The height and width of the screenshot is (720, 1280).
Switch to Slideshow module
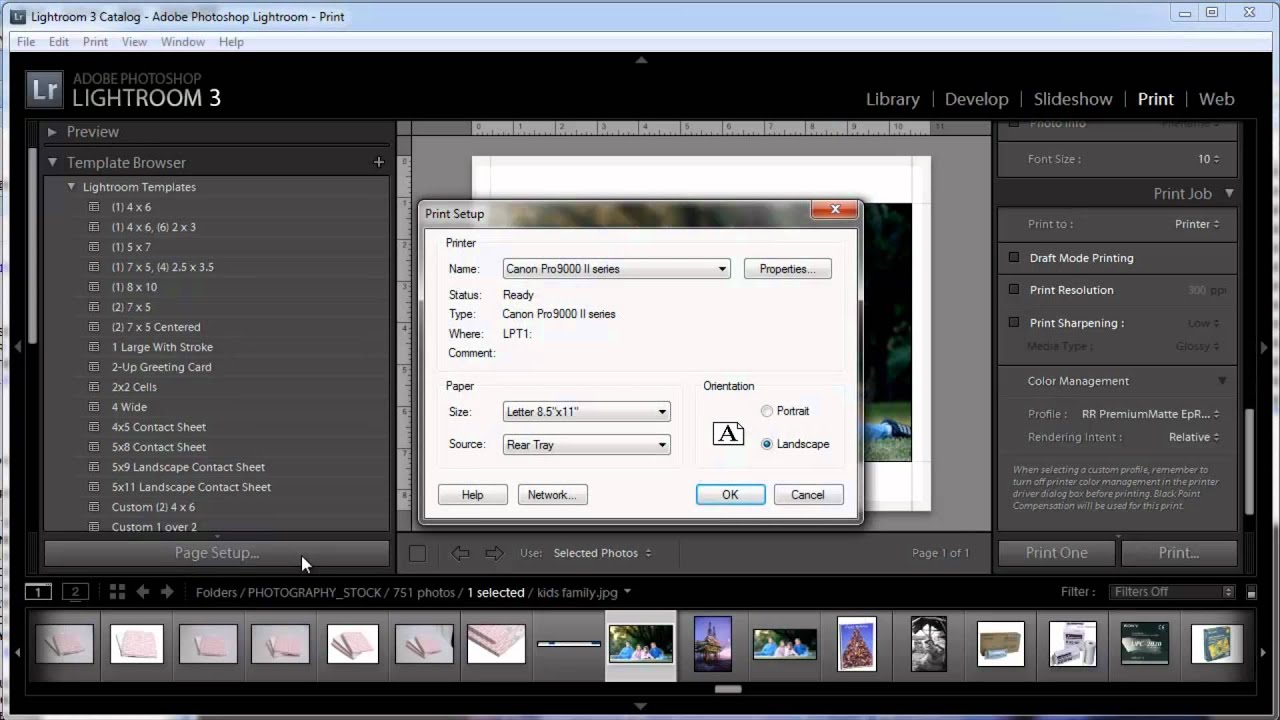1073,99
